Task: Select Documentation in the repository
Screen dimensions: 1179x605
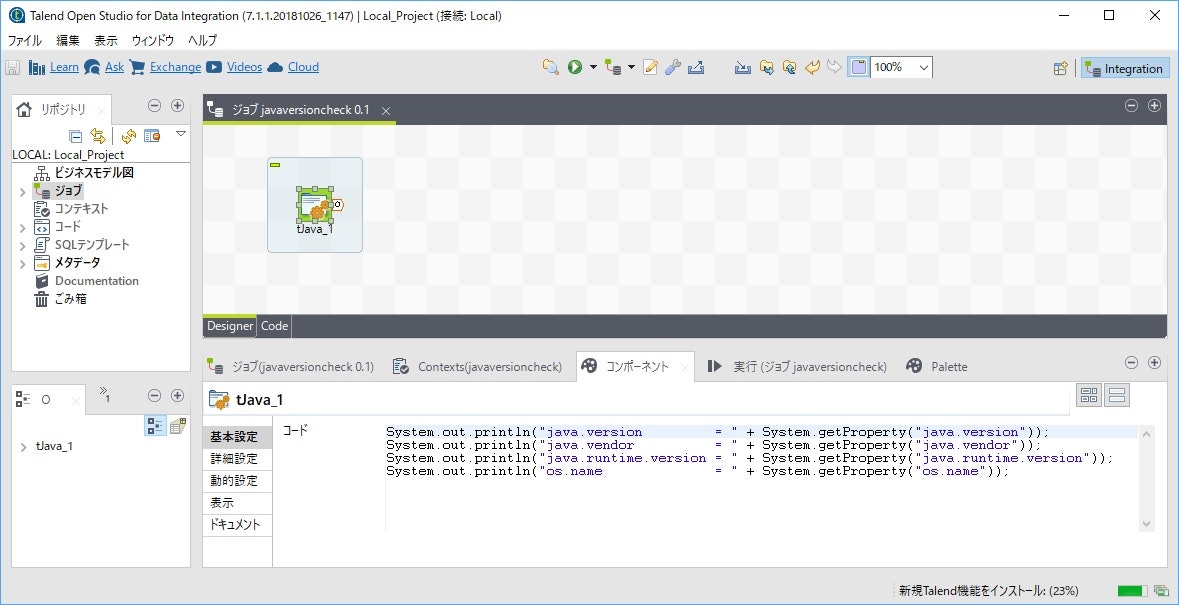Action: (96, 281)
